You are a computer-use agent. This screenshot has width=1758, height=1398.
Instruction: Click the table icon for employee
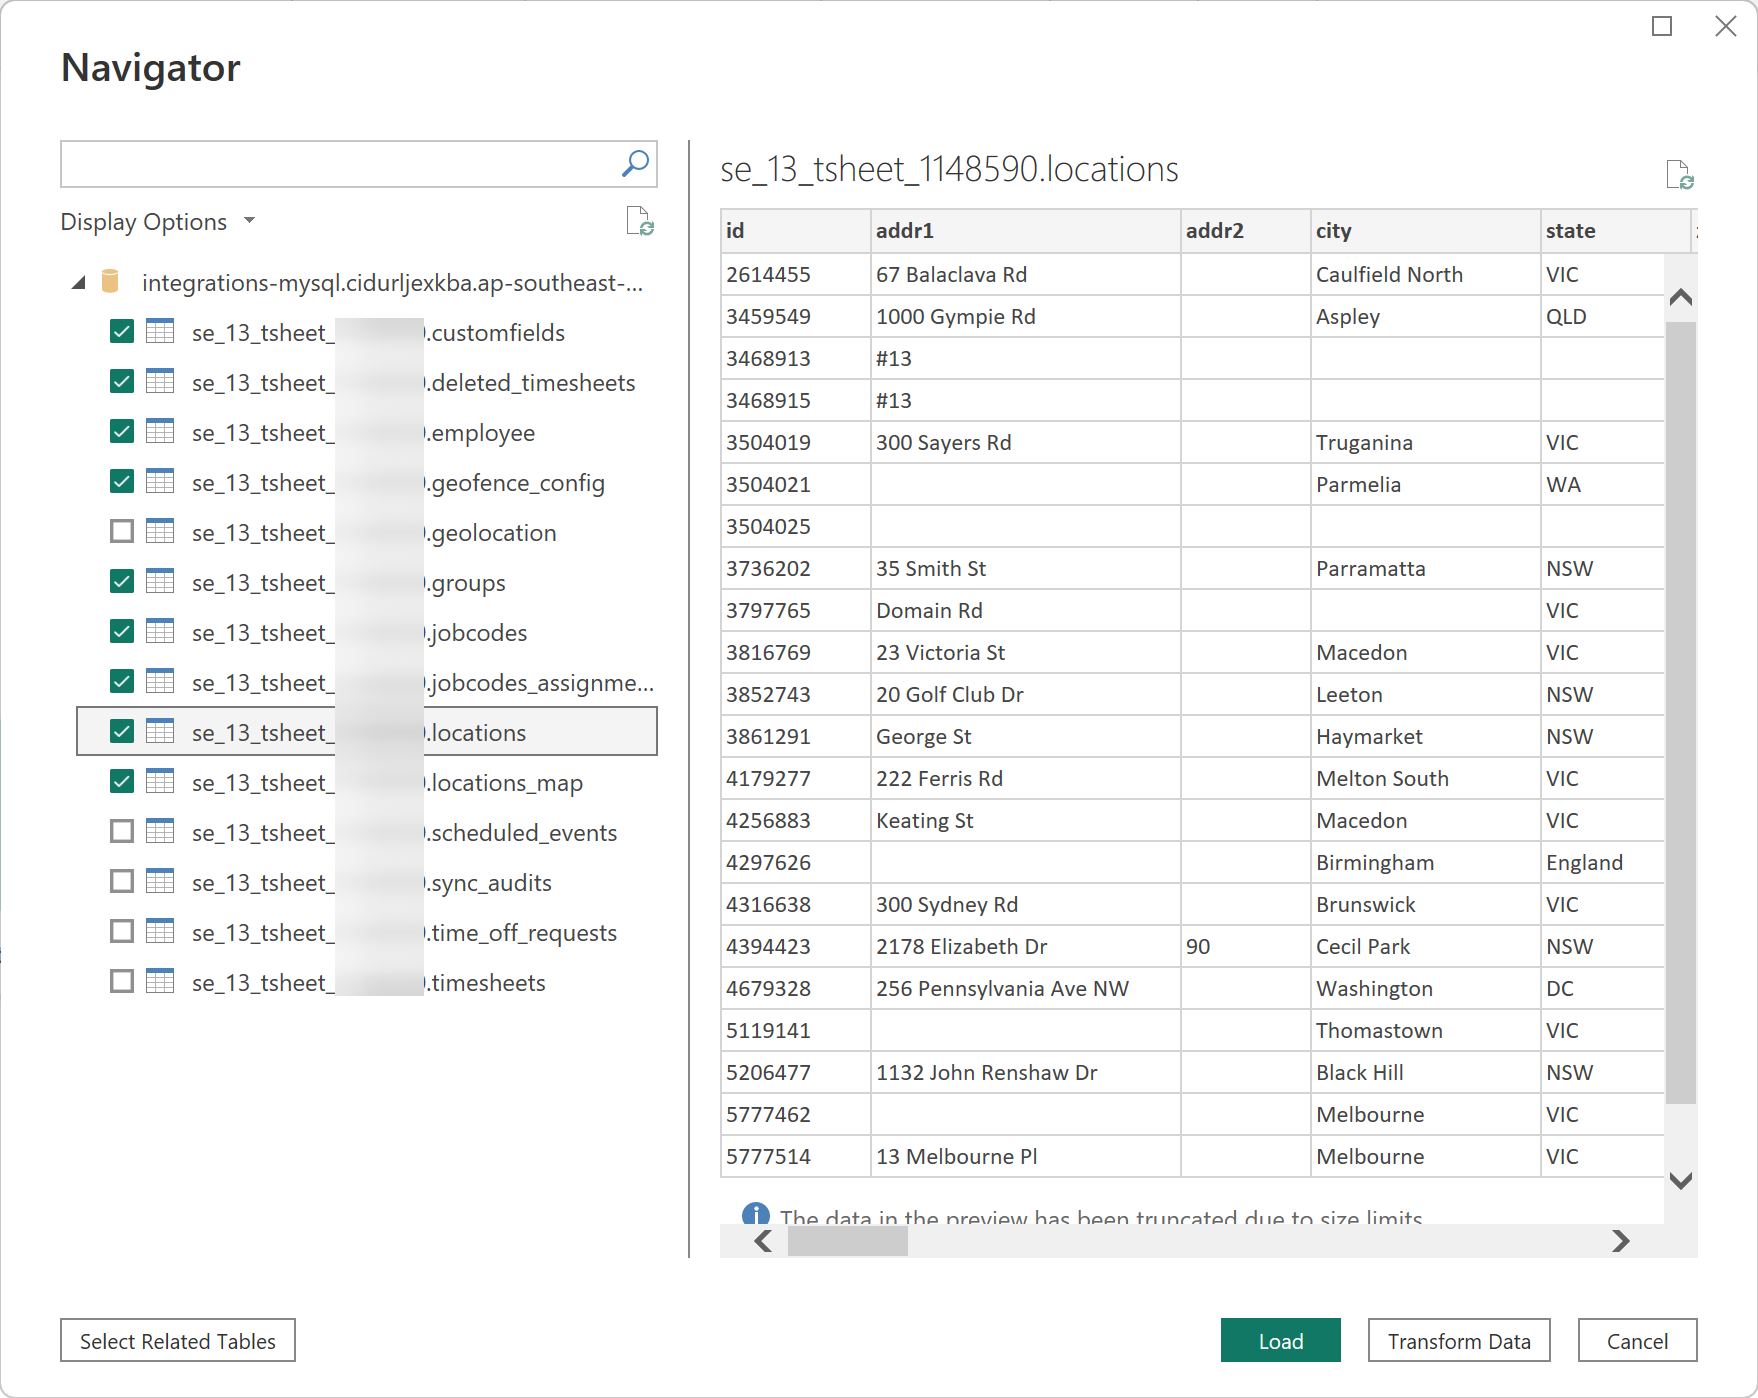tap(160, 432)
